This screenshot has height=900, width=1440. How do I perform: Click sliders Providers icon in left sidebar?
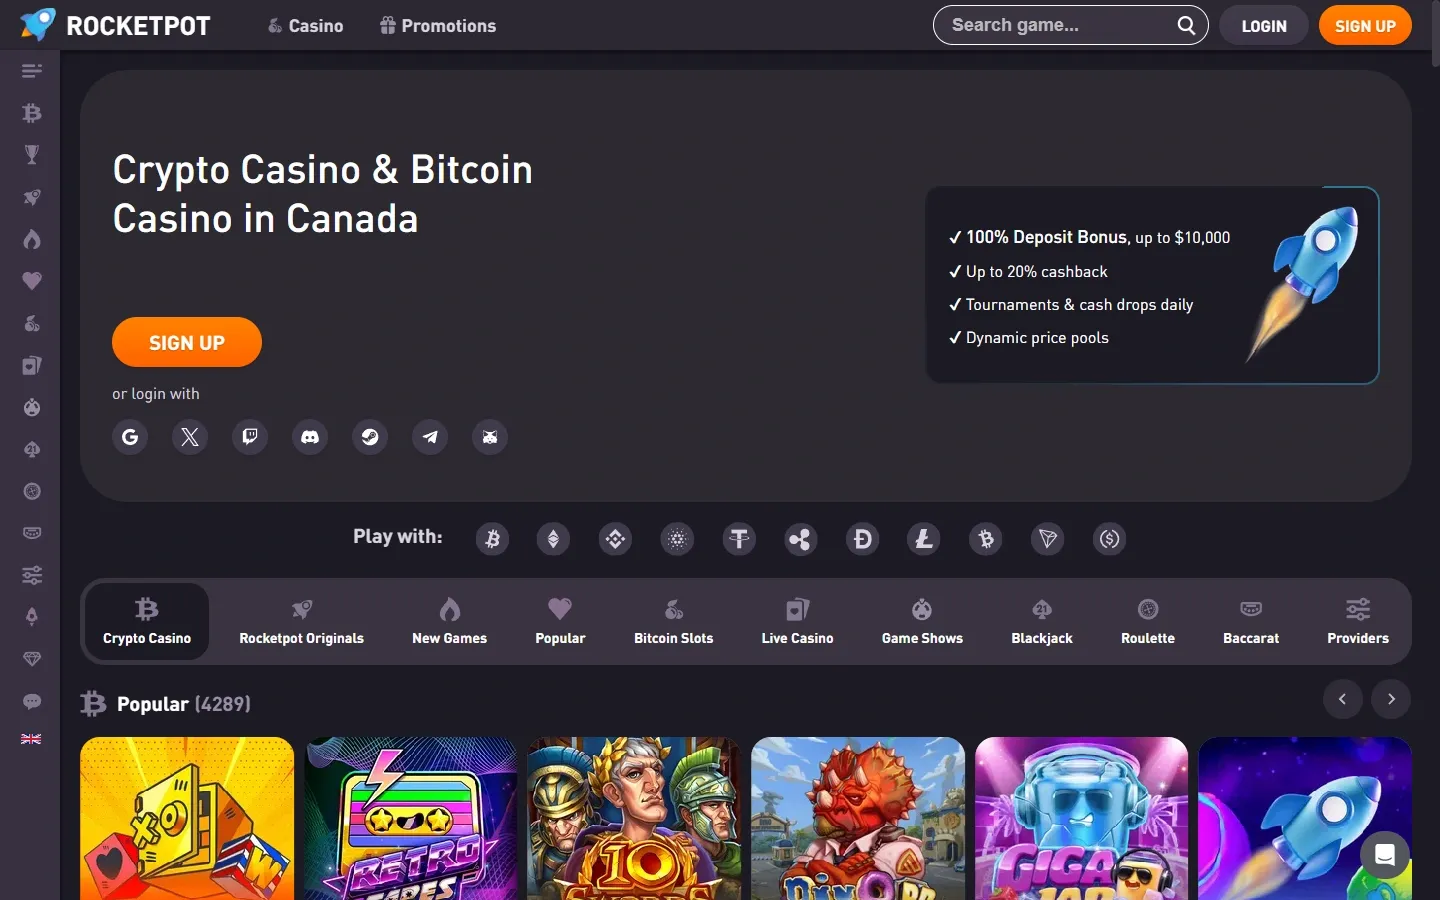(x=32, y=575)
